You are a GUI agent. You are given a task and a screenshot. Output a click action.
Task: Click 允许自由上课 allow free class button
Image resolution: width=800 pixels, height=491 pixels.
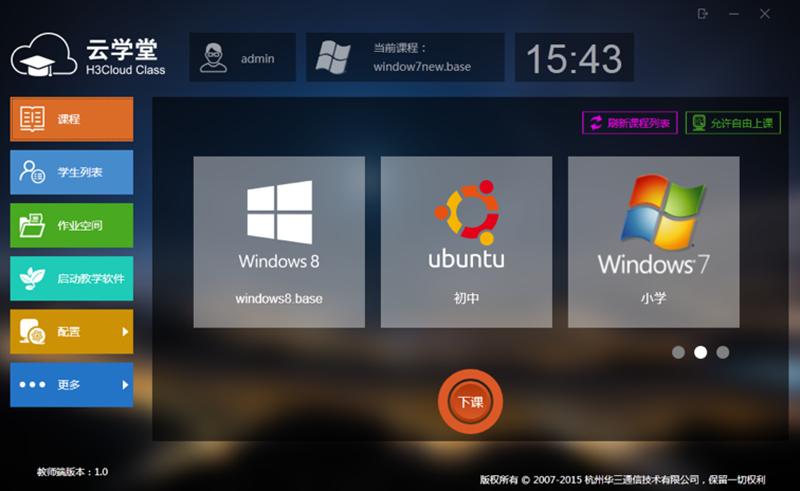tap(733, 123)
